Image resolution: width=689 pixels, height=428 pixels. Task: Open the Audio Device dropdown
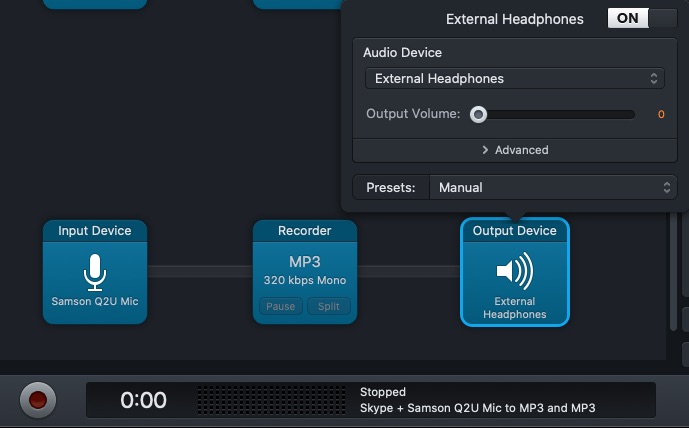click(x=515, y=79)
